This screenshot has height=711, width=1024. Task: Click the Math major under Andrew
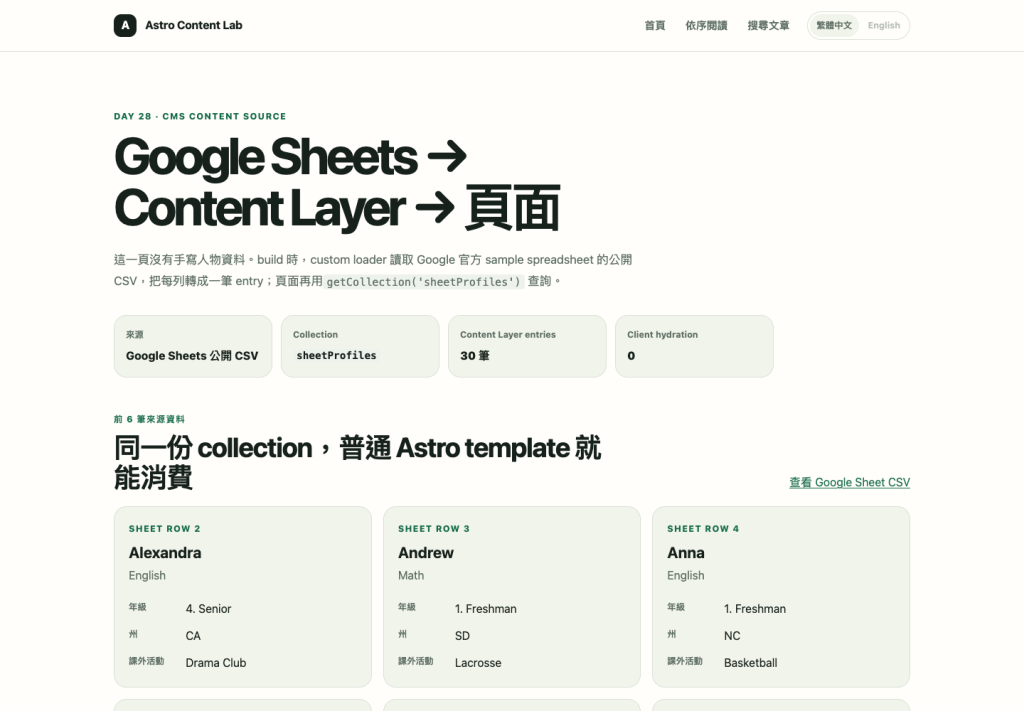point(411,575)
